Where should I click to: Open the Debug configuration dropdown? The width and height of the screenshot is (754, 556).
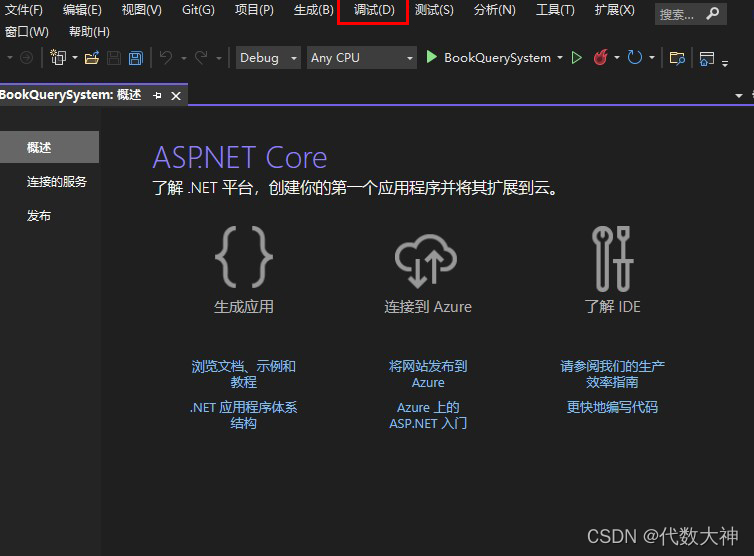point(268,58)
